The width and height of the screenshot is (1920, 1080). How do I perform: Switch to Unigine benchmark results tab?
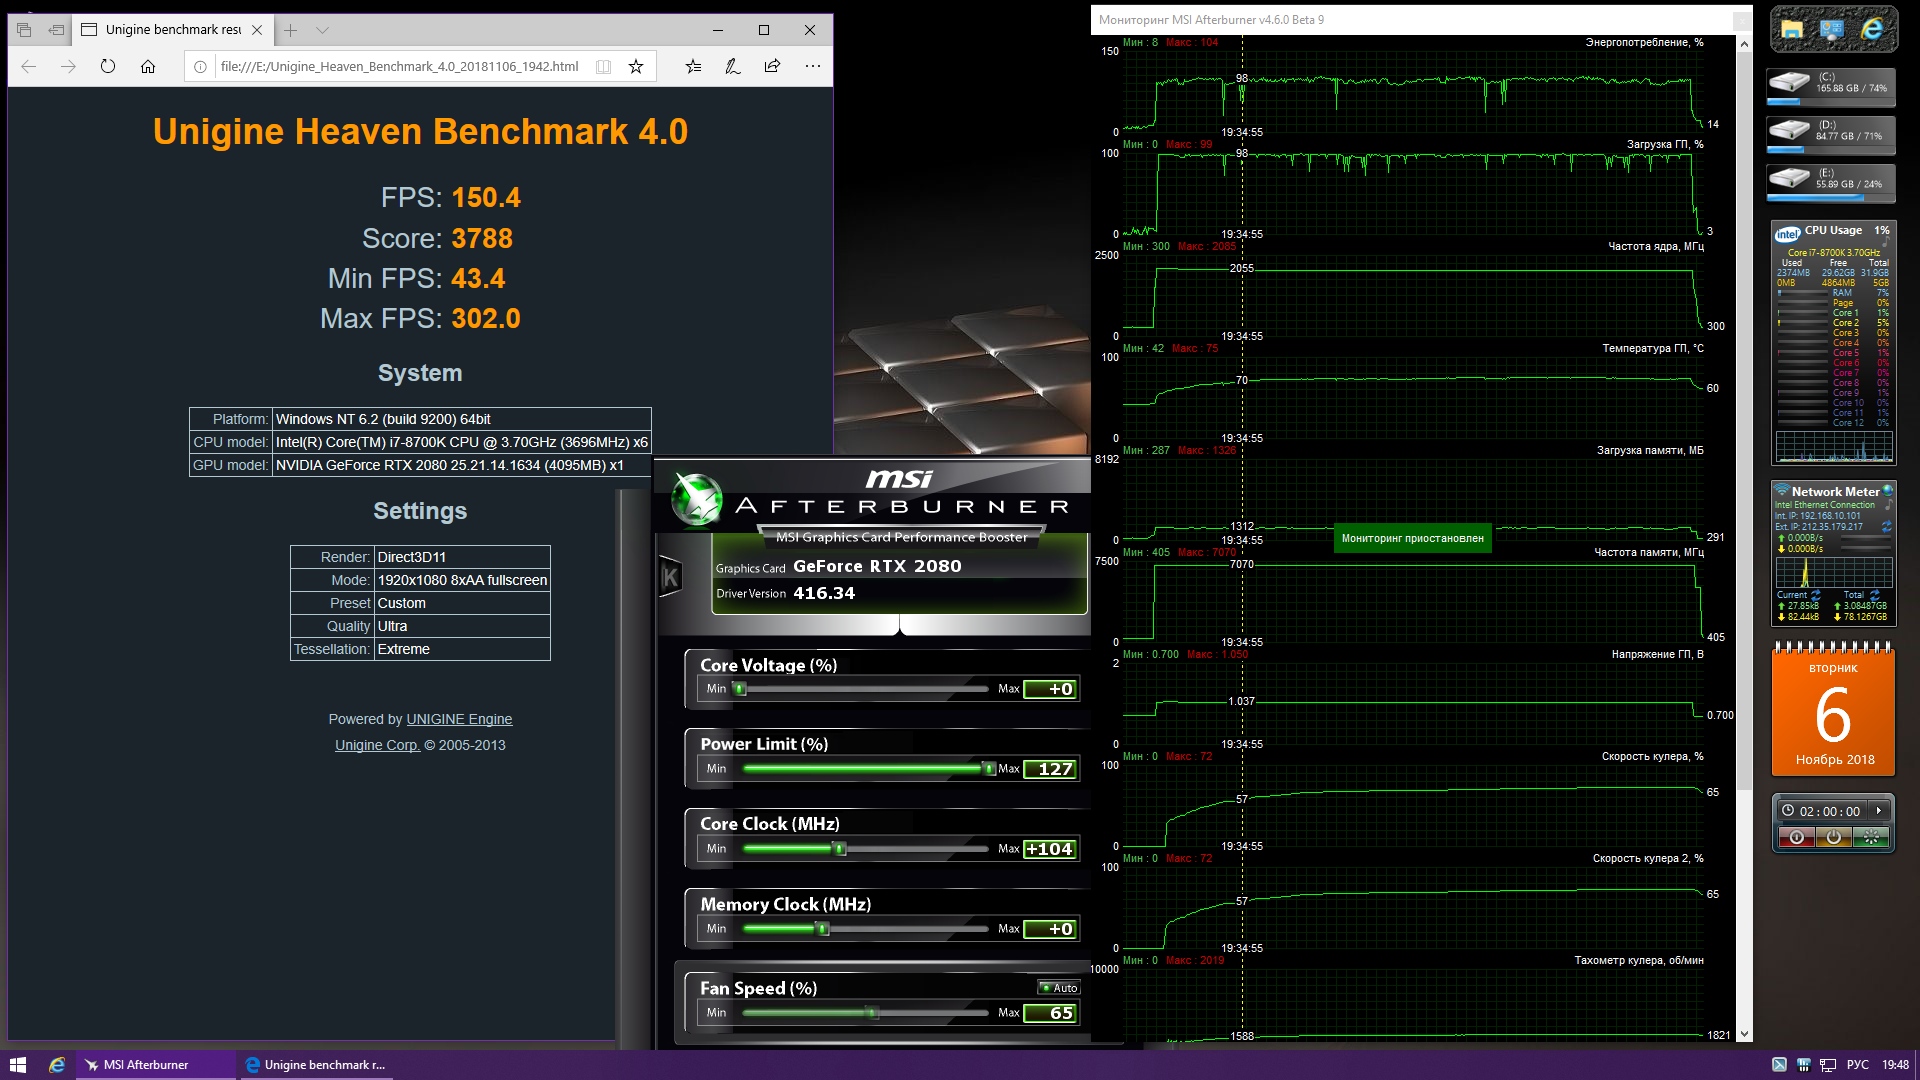tap(172, 30)
